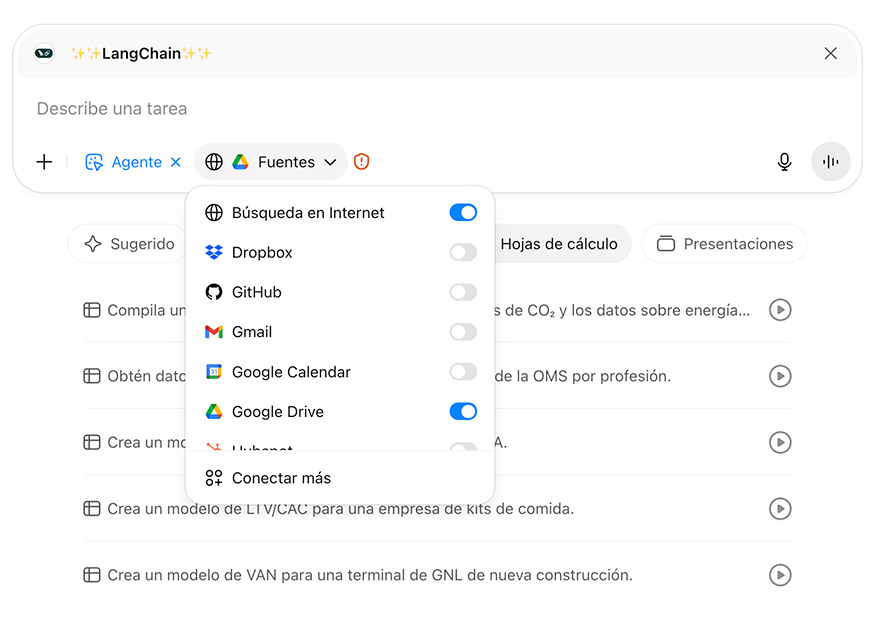Screen dimensions: 875x620
Task: Click the Presentaciones slides icon
Action: tap(666, 244)
